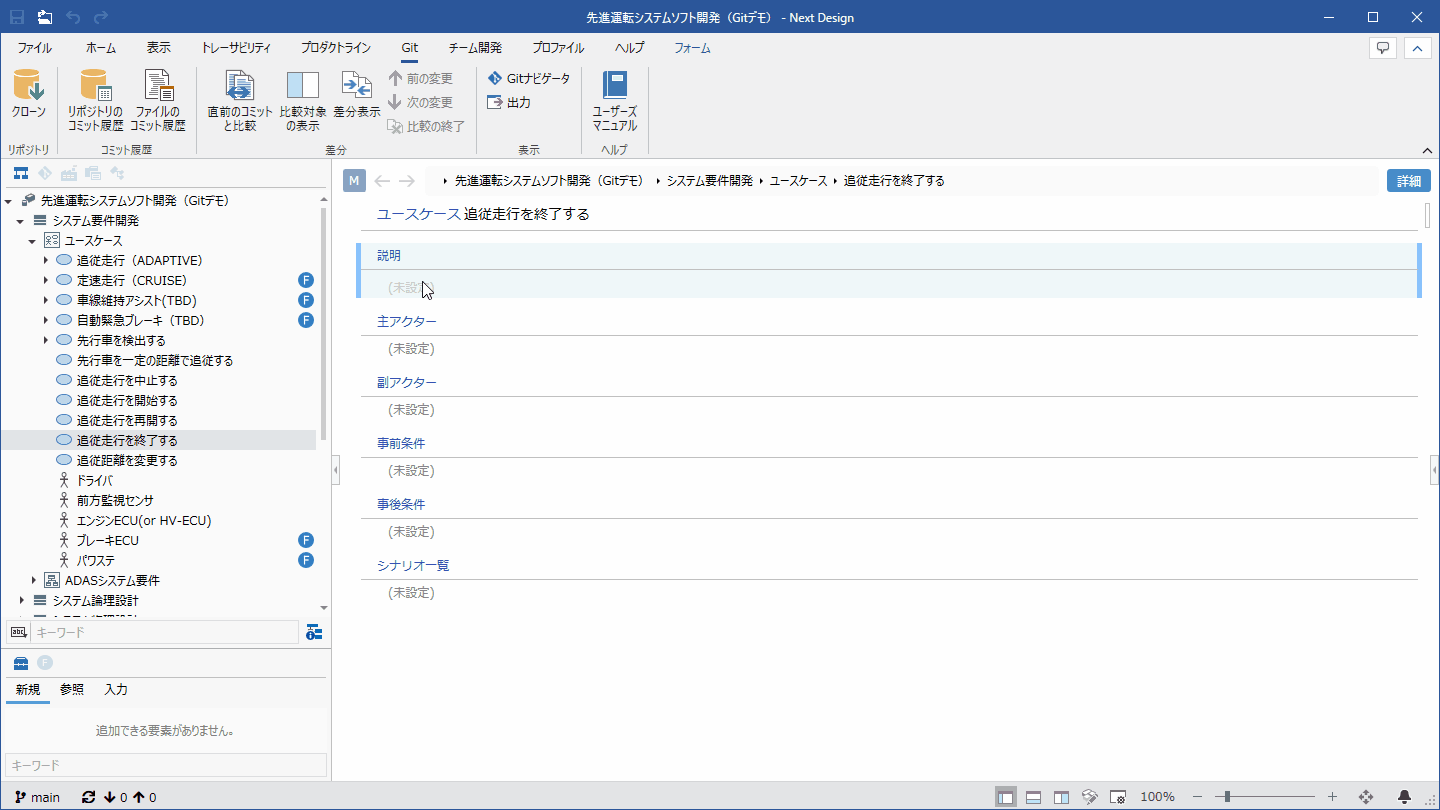Select 追従距離を変更する tree item
The image size is (1440, 810).
[x=127, y=460]
